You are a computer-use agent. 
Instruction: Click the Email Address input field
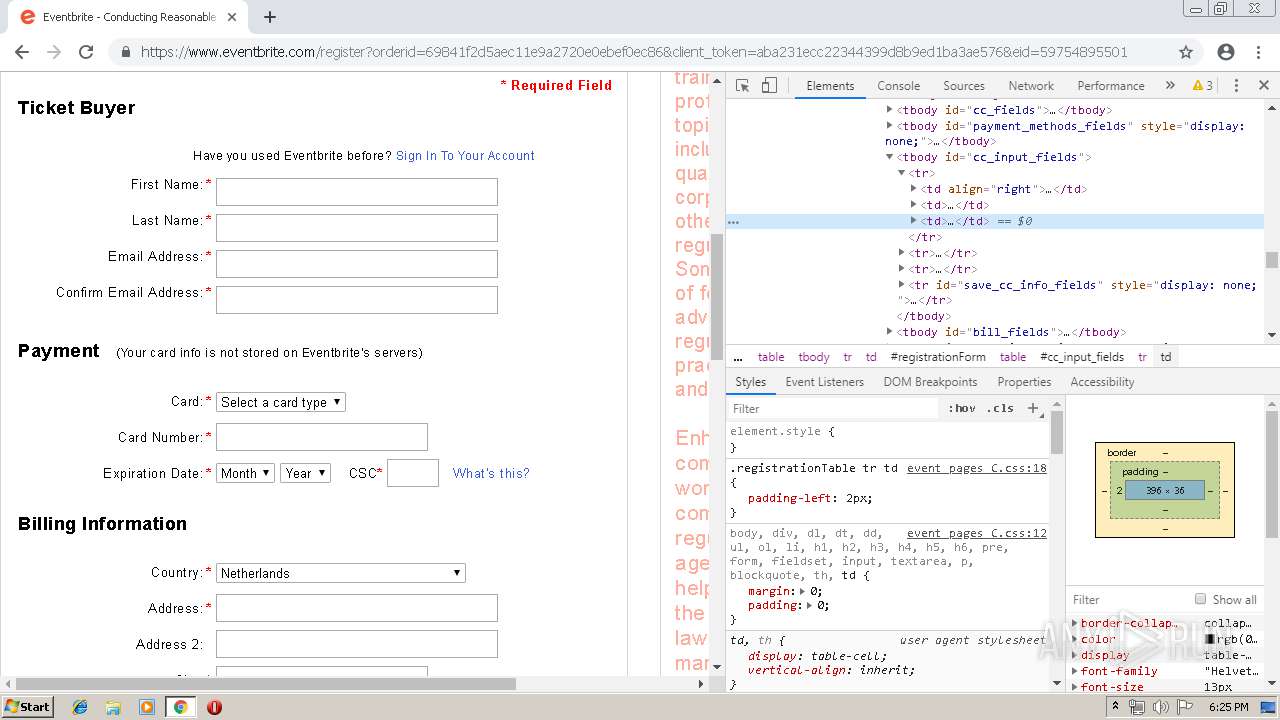click(357, 264)
